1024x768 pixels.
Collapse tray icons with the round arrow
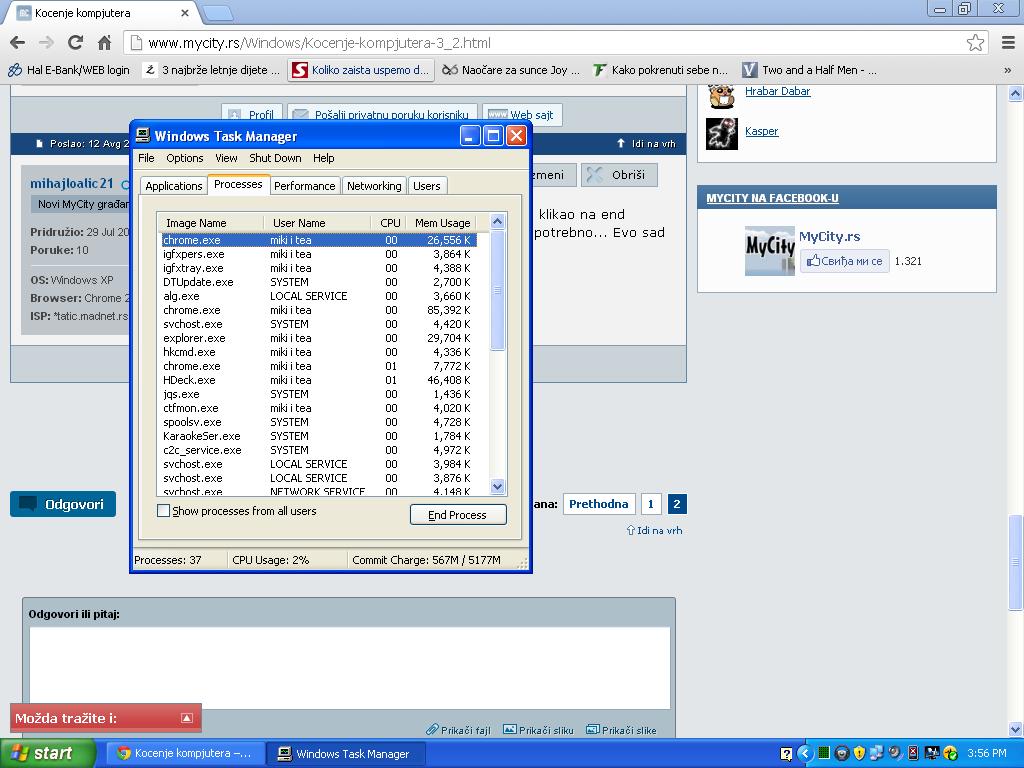pos(805,754)
